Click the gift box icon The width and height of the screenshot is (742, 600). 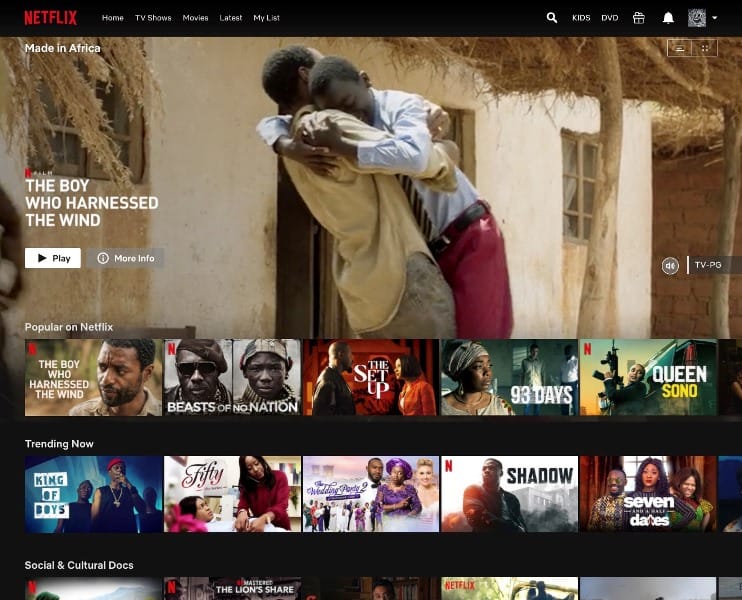click(639, 18)
